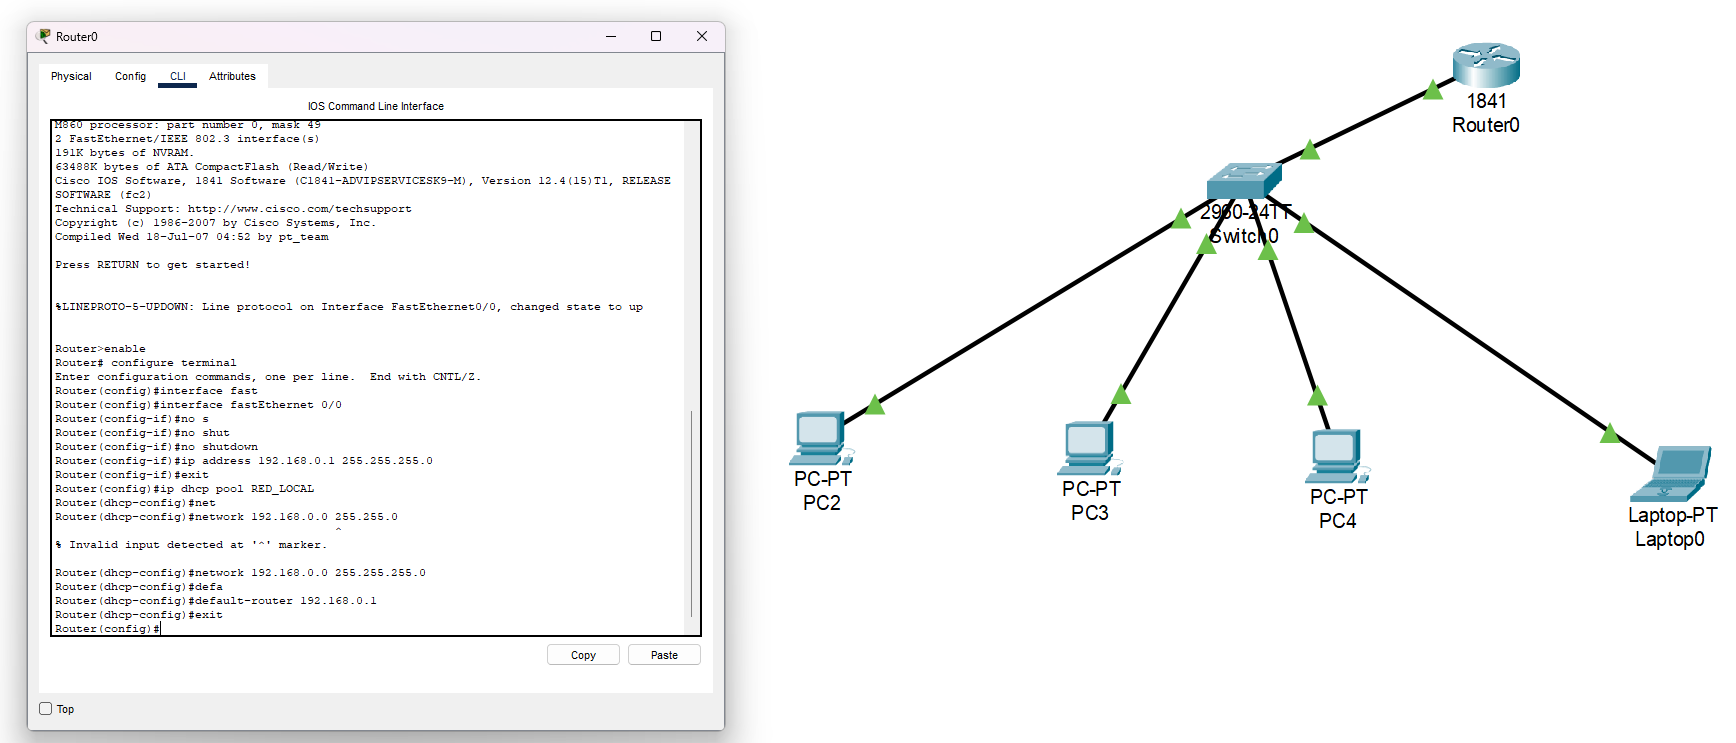Click the PC-PT PC3 label
Image resolution: width=1736 pixels, height=743 pixels.
1090,501
